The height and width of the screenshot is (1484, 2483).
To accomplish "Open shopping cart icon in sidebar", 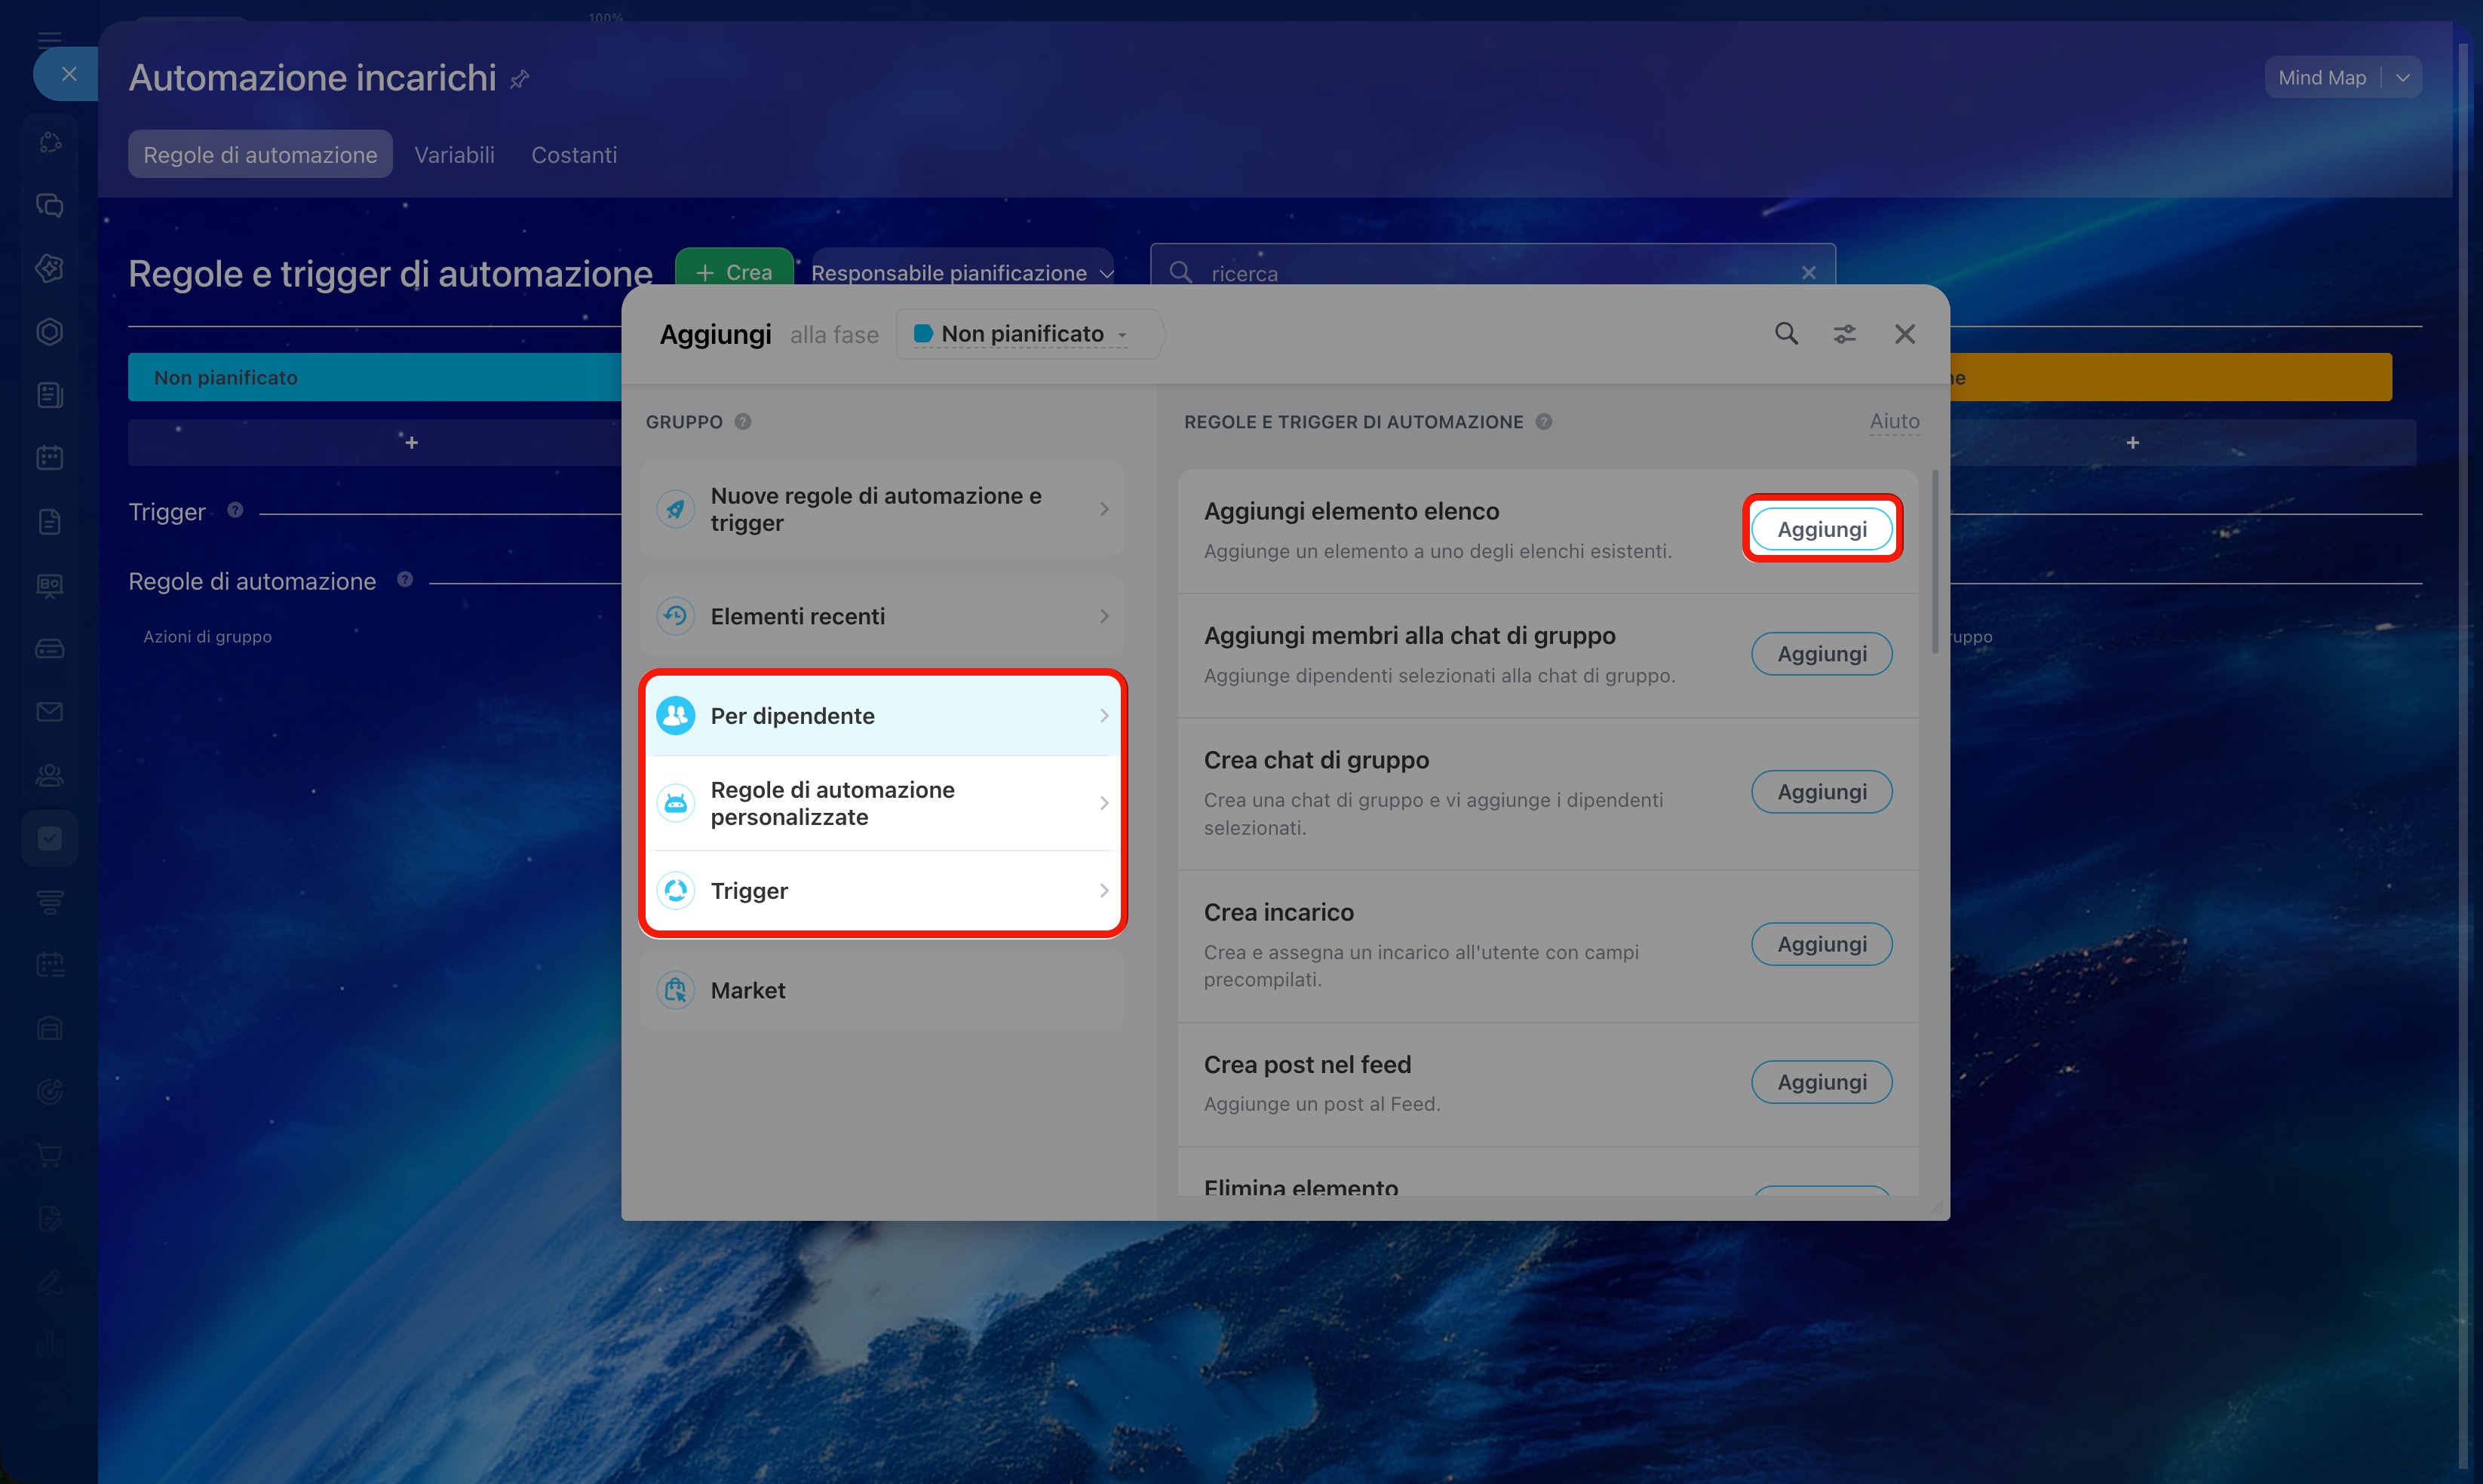I will tap(49, 1156).
